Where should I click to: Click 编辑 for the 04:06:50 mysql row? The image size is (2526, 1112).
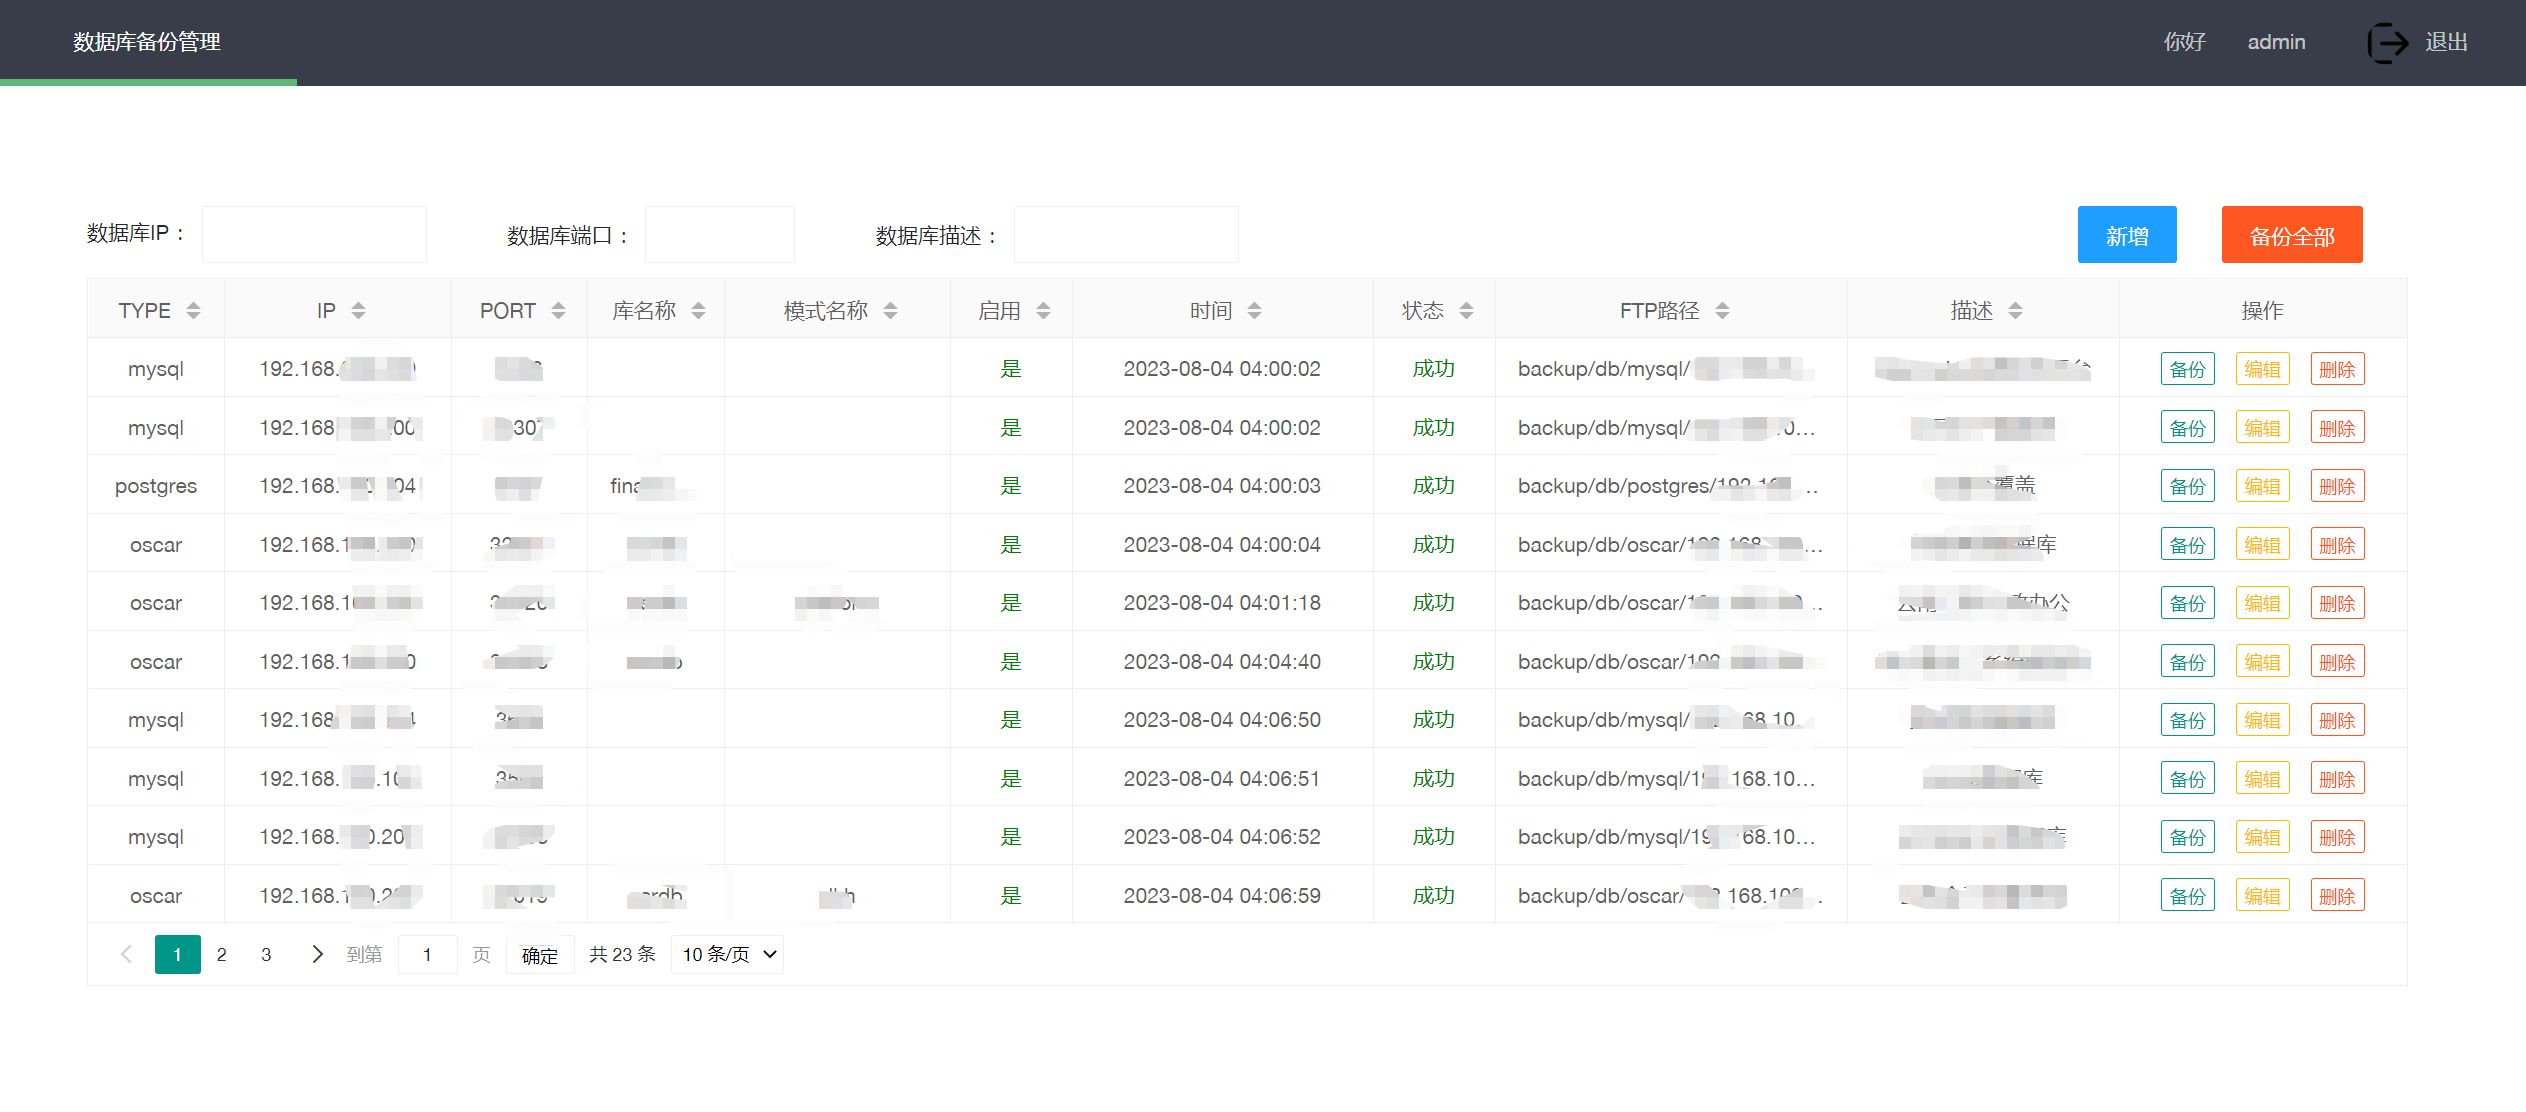(x=2263, y=720)
